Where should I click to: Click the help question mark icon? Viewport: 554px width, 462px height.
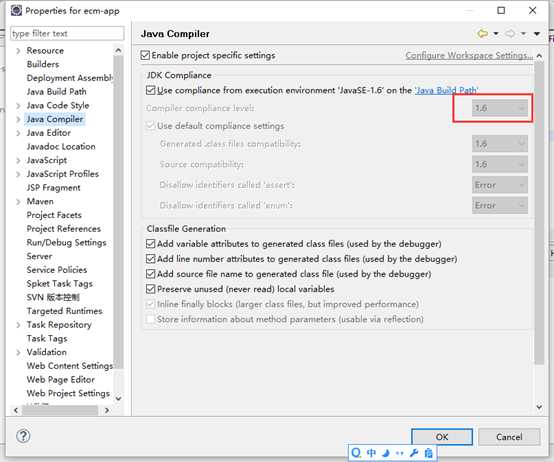[x=23, y=436]
